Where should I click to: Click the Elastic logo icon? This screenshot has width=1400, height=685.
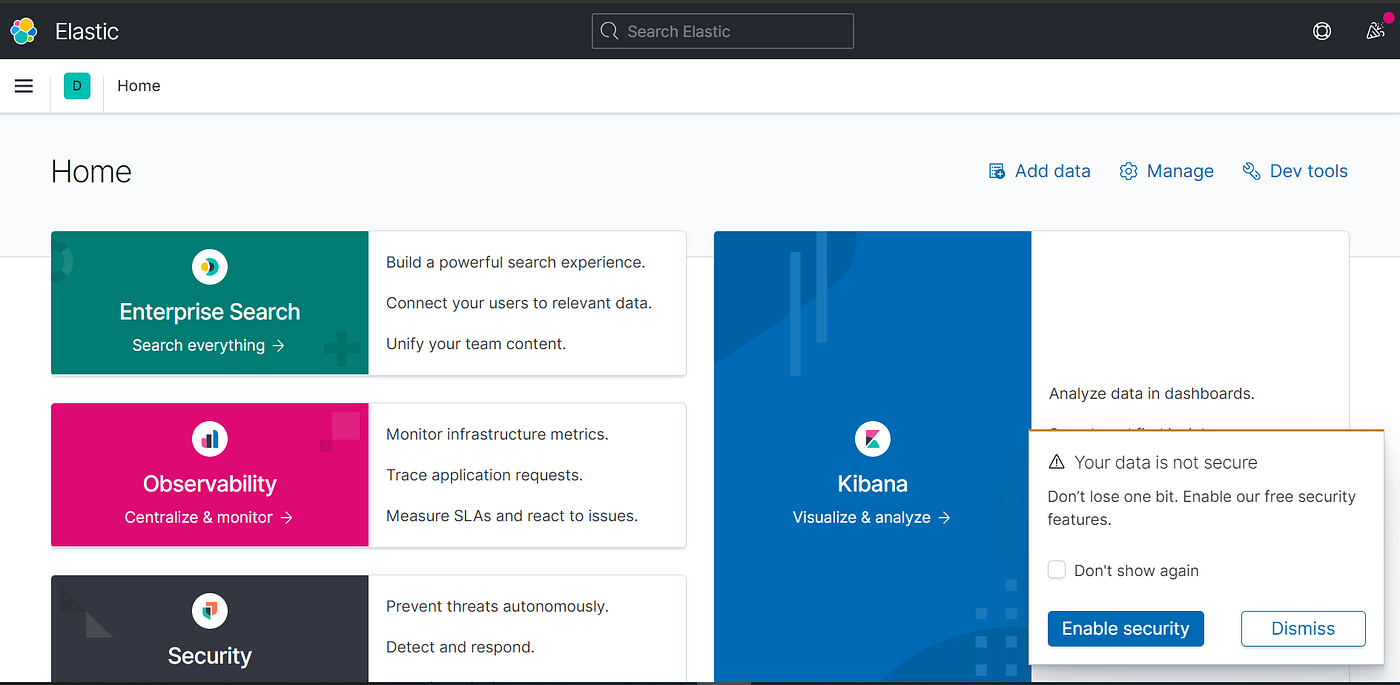click(x=24, y=31)
